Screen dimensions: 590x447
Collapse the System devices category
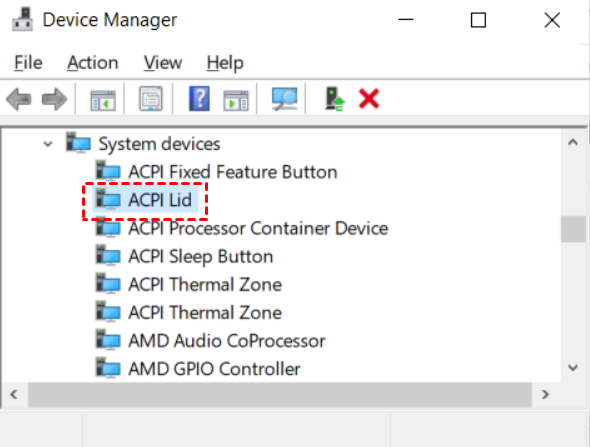[x=48, y=144]
